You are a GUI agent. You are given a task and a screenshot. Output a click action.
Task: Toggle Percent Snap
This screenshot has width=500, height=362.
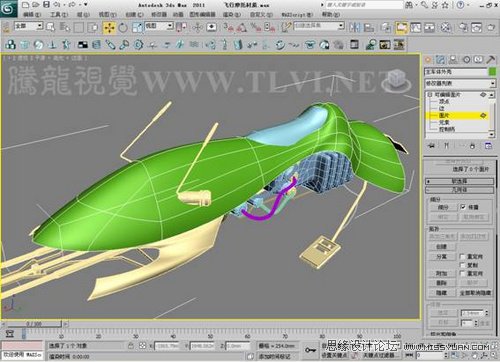point(256,27)
